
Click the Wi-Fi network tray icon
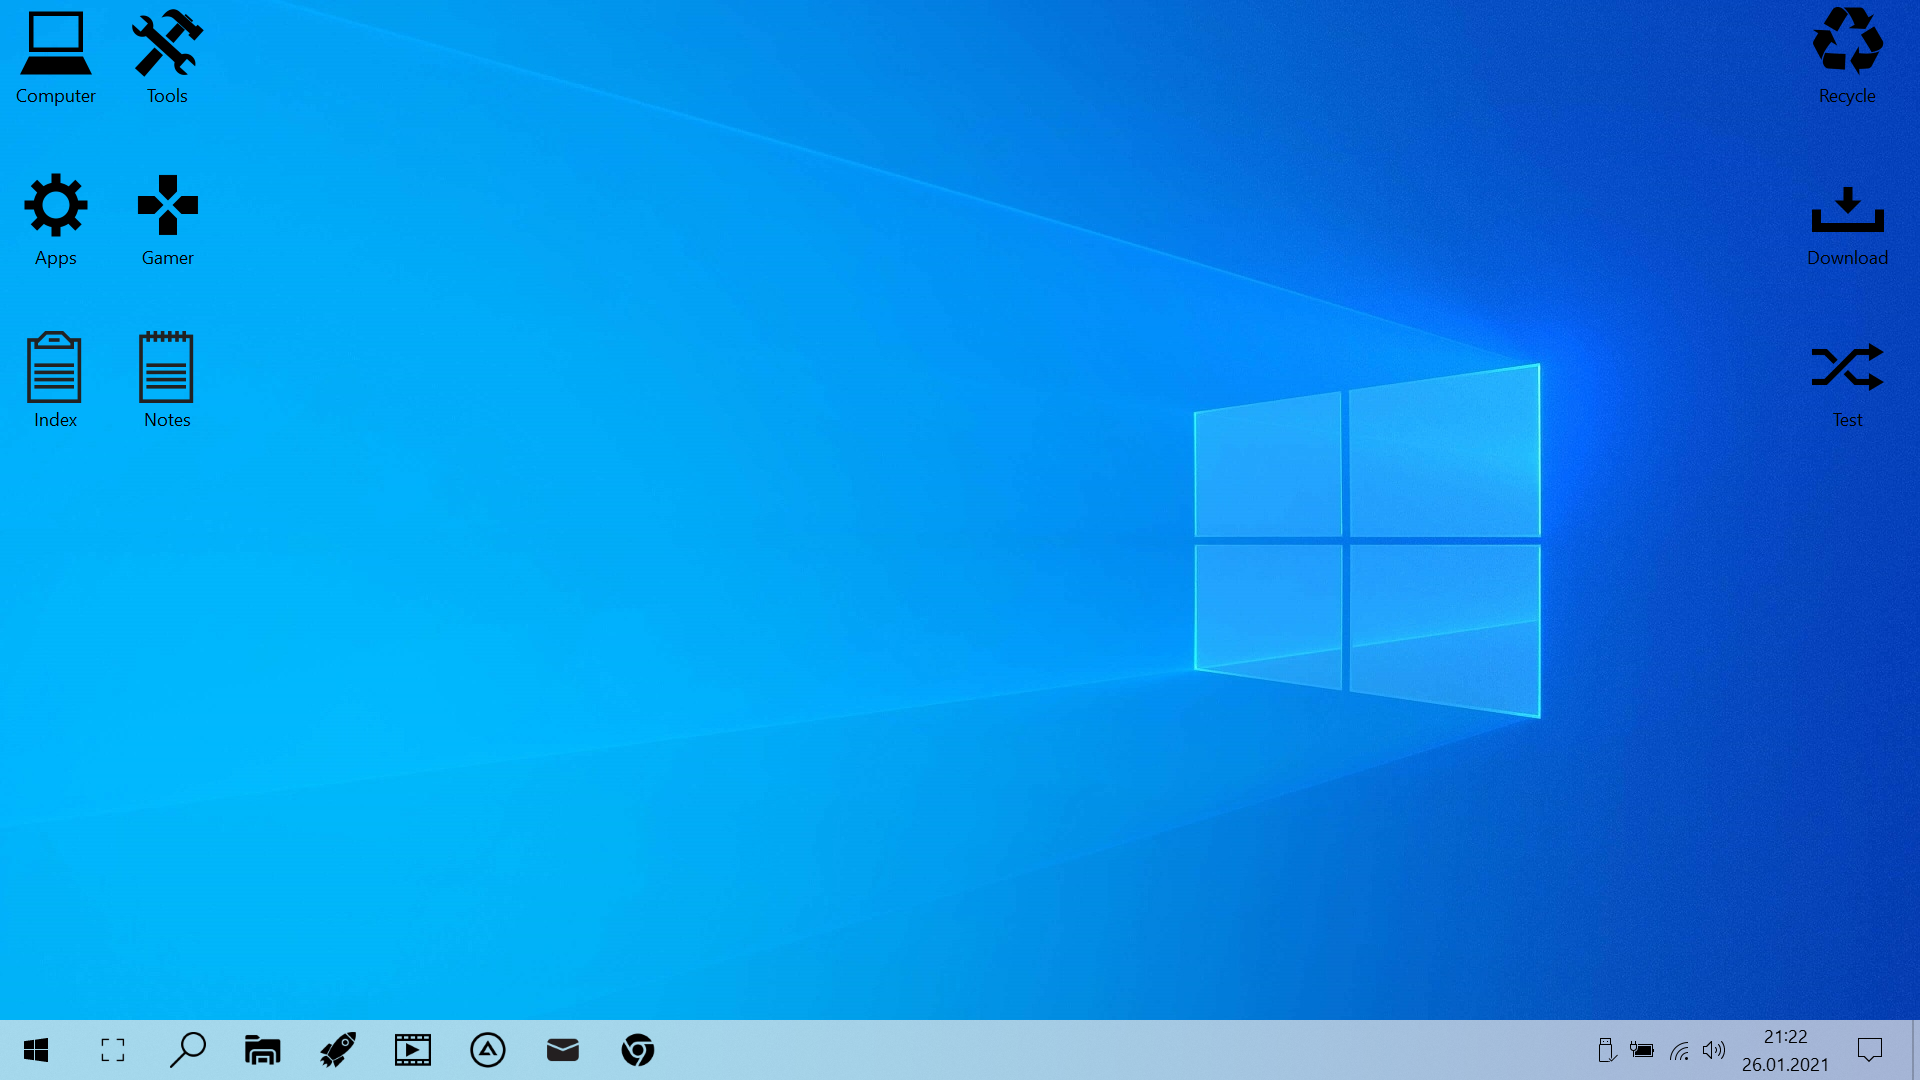pyautogui.click(x=1679, y=1051)
